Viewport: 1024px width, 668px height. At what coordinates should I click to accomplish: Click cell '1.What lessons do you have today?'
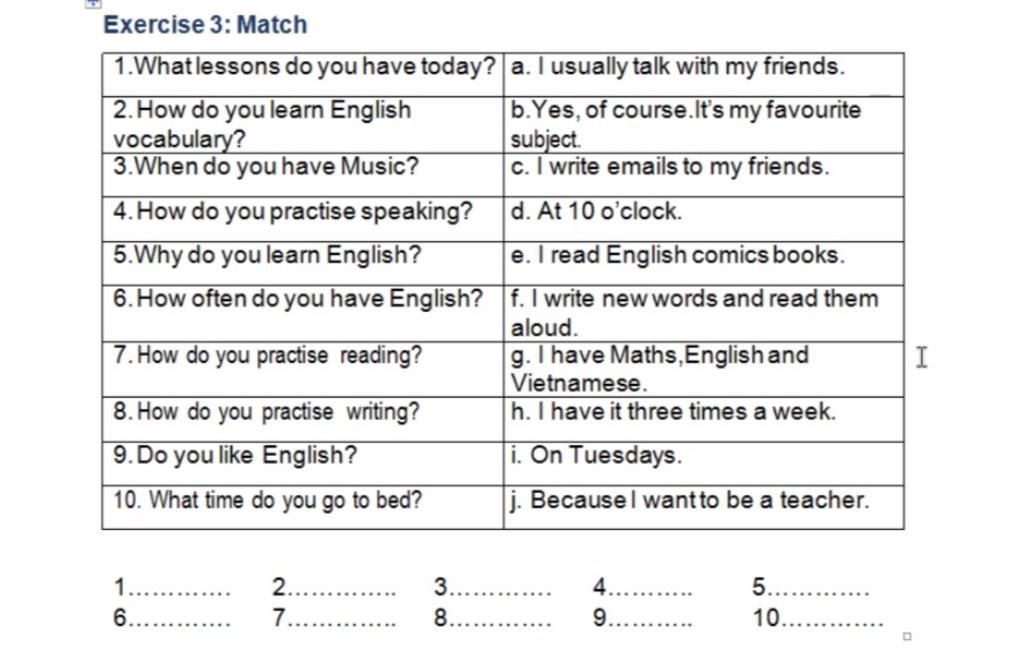coord(303,74)
